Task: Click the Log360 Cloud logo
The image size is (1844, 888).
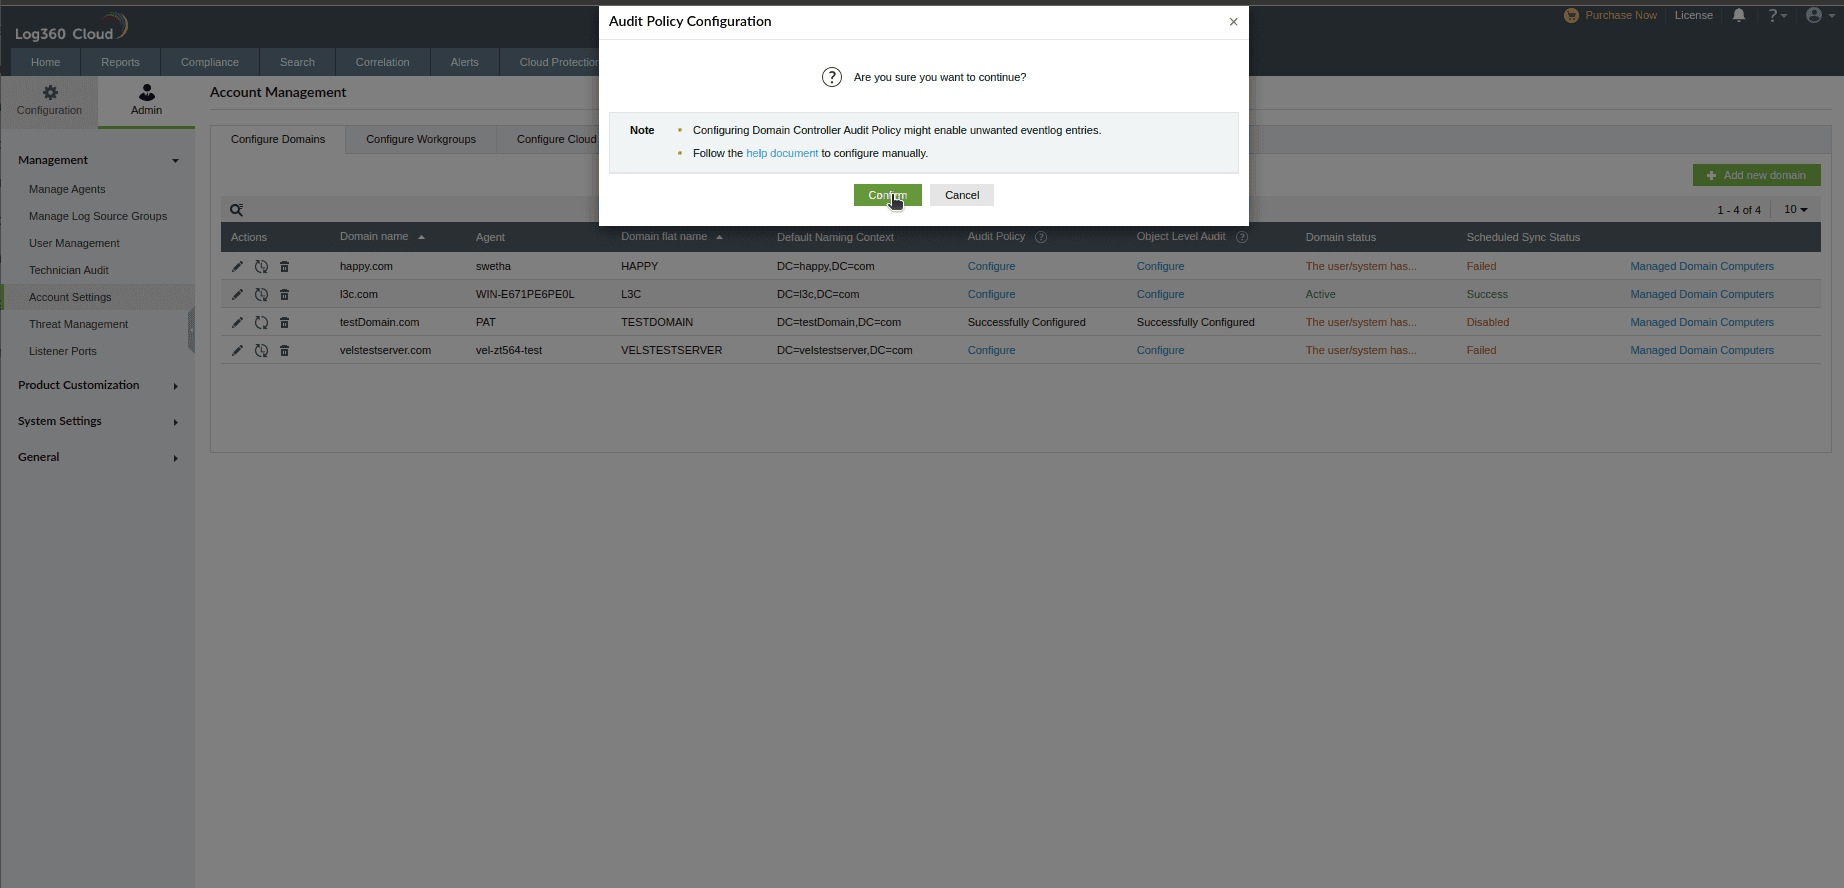Action: [70, 27]
